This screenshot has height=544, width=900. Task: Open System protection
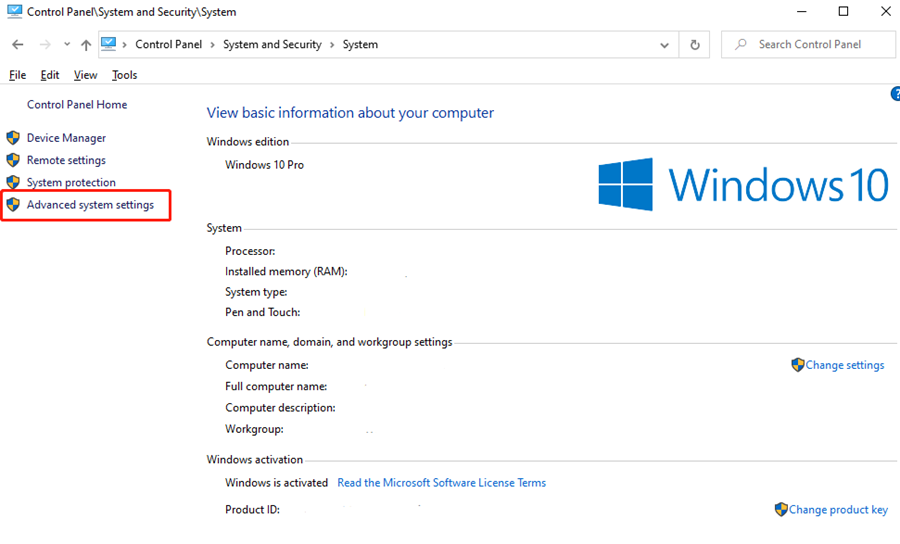pyautogui.click(x=71, y=182)
